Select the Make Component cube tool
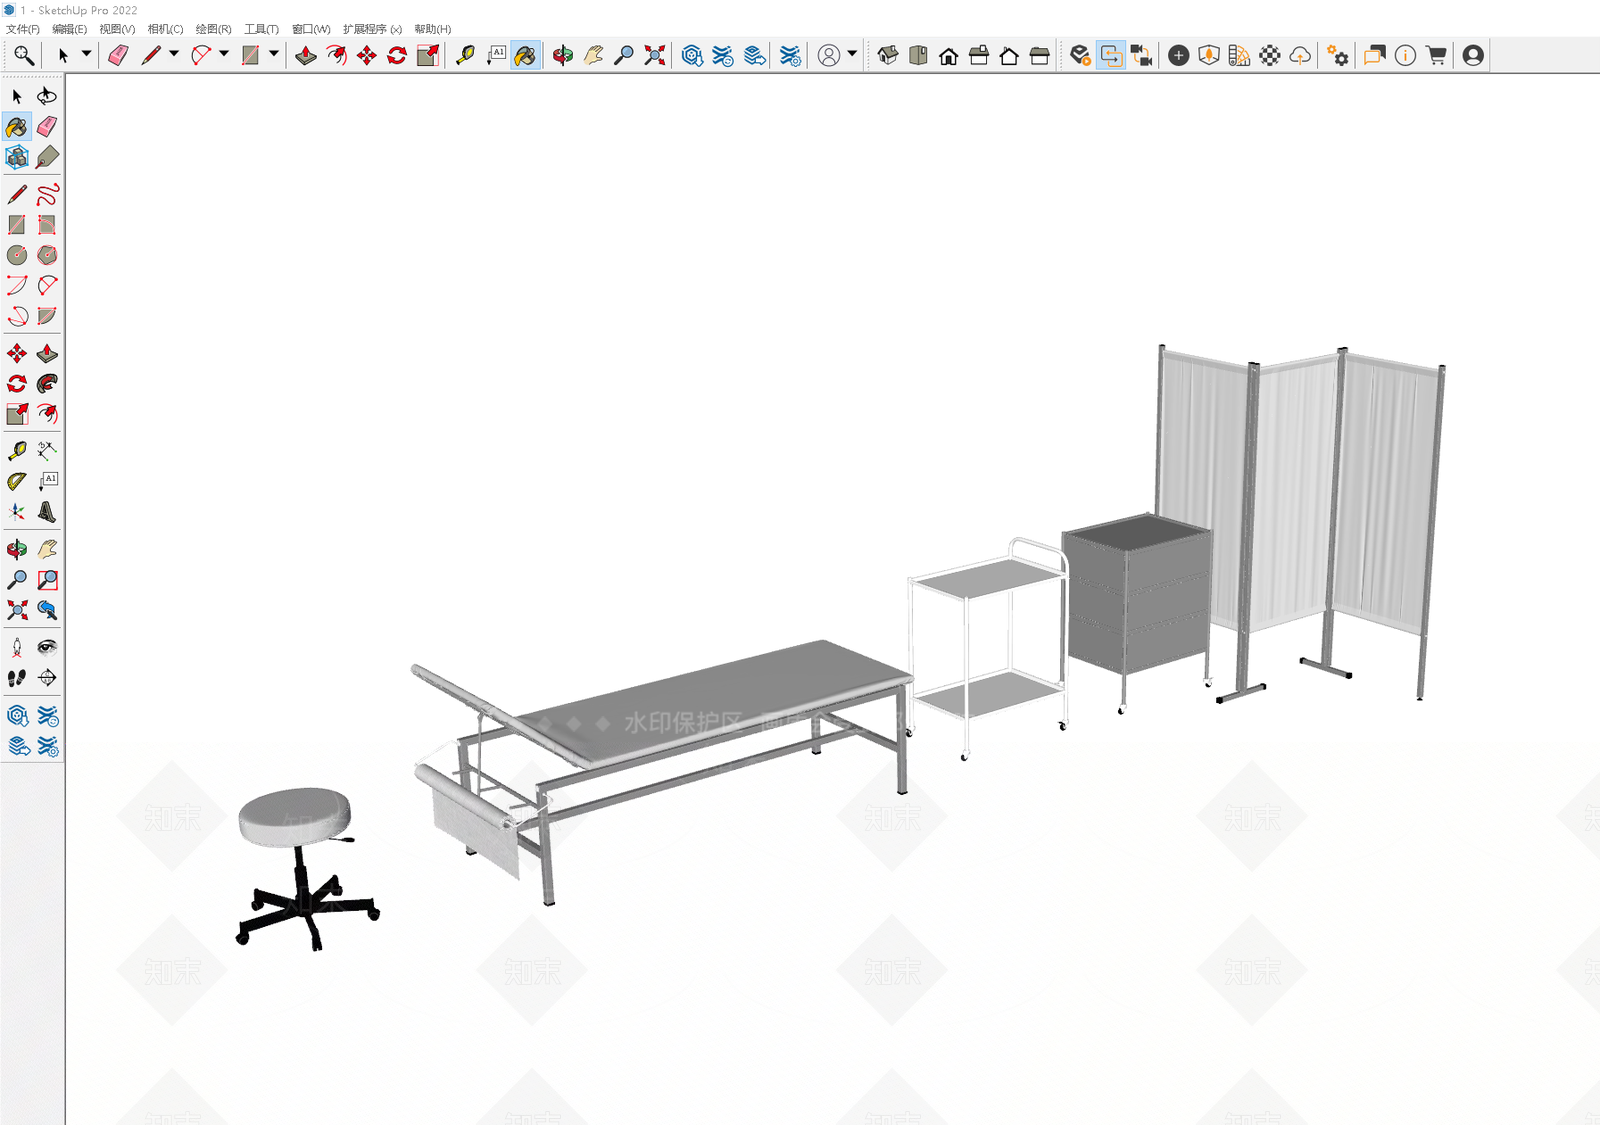Screen dimensions: 1600x1125 (17, 157)
